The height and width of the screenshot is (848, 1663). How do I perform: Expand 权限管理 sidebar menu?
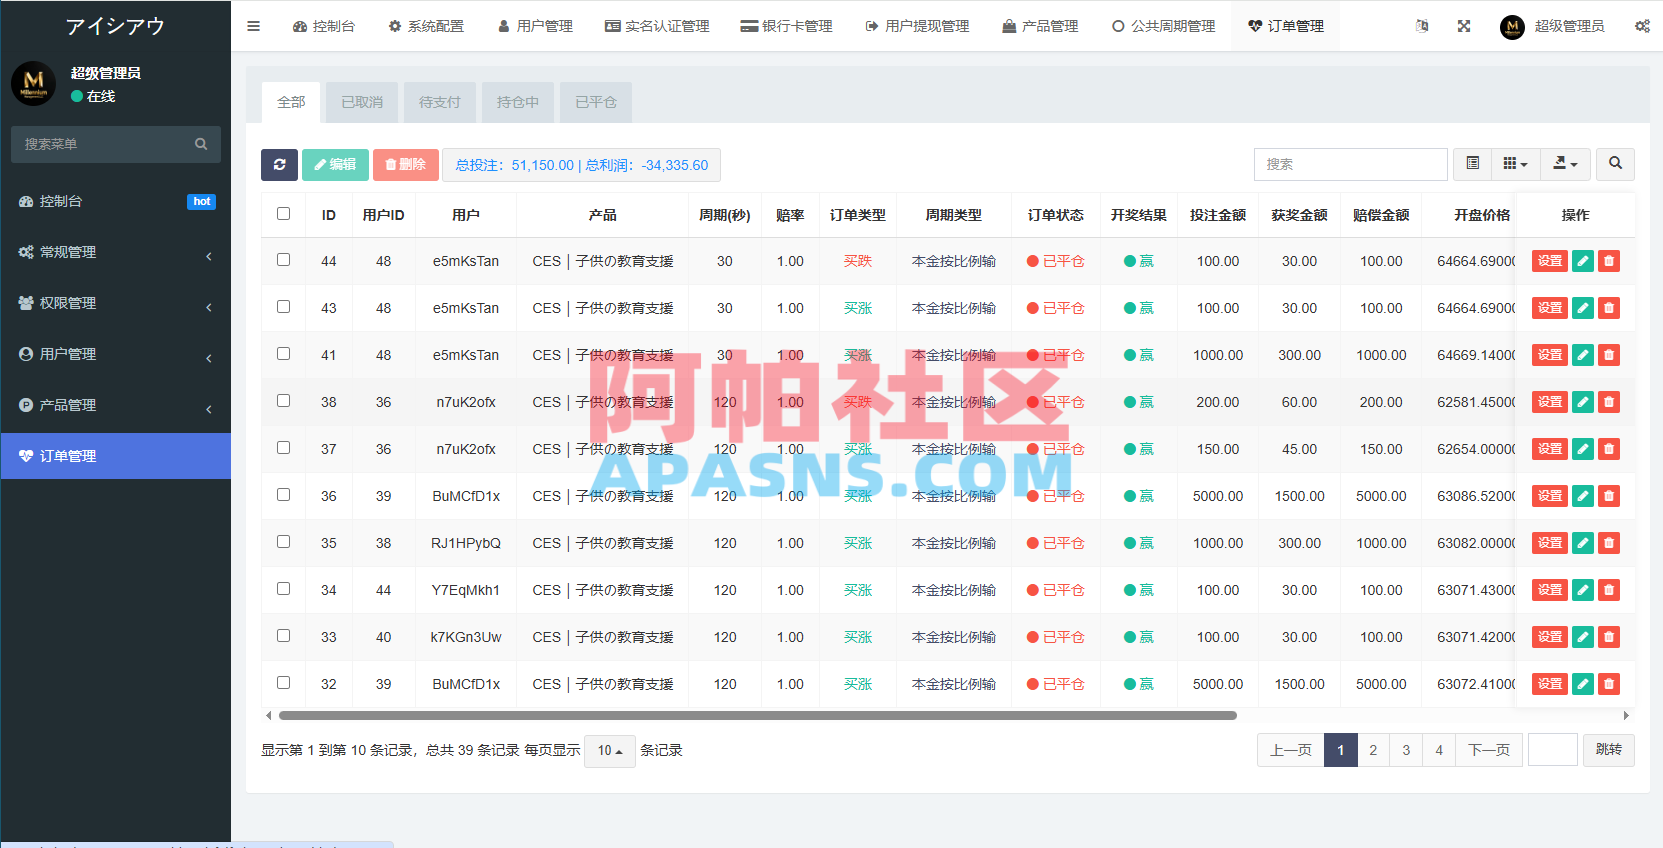point(116,304)
